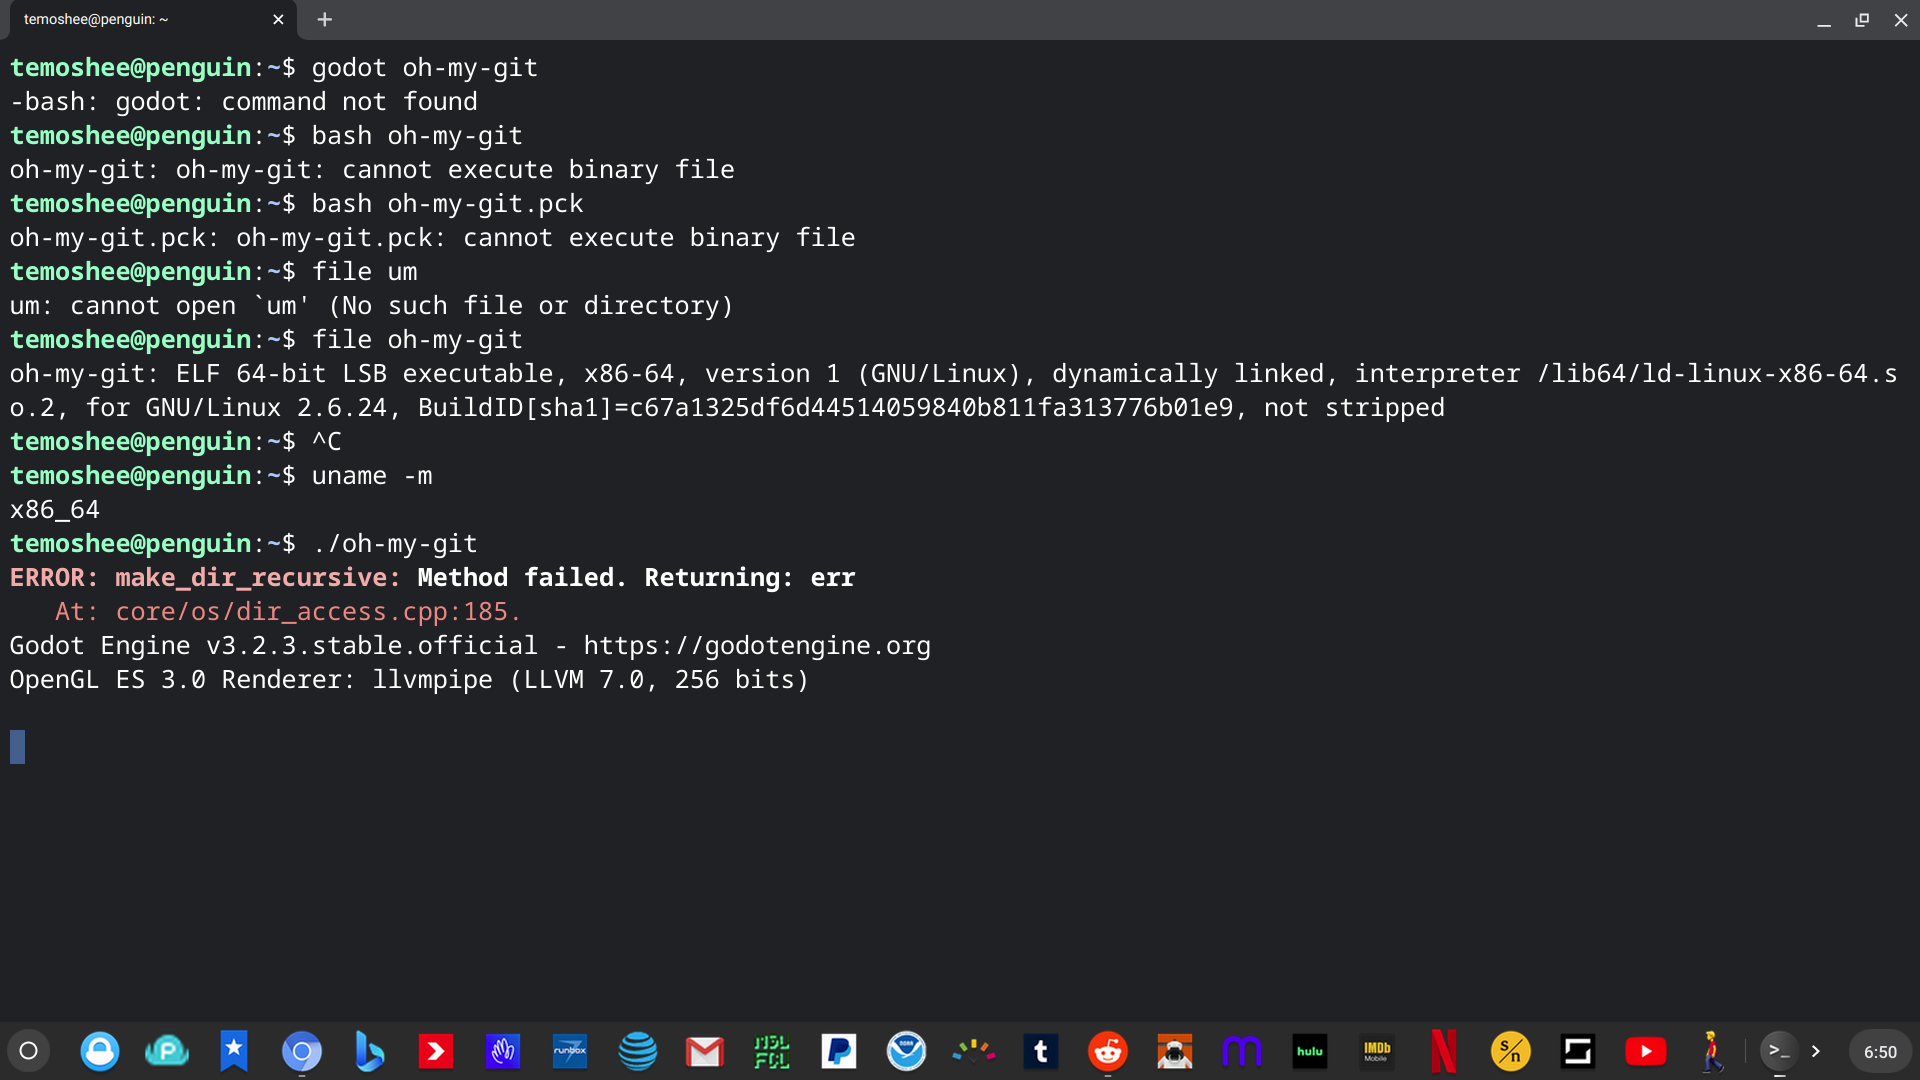The image size is (1920, 1080).
Task: Launch the black-and-white square bracket app
Action: (1578, 1051)
